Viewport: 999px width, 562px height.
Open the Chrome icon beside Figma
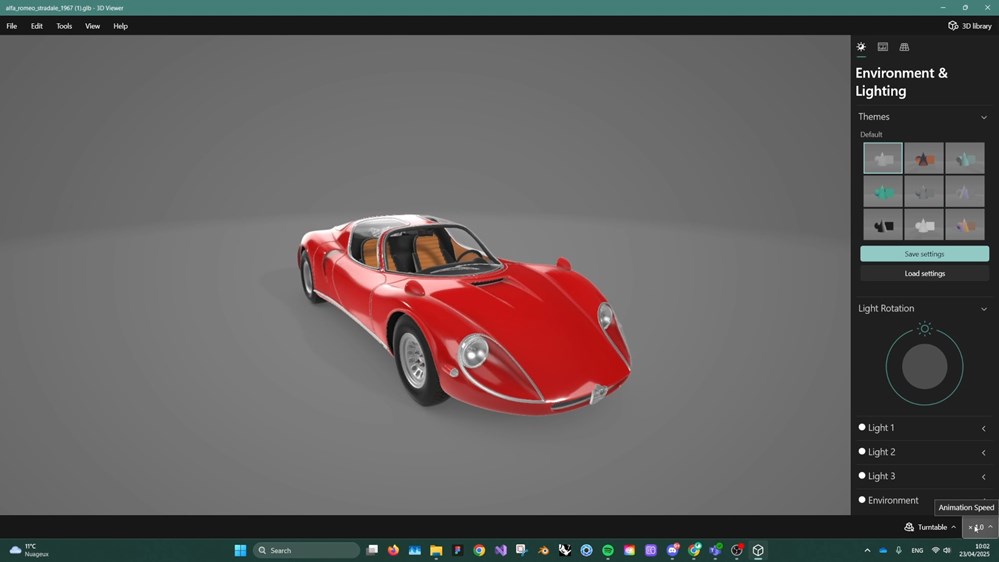tap(479, 551)
